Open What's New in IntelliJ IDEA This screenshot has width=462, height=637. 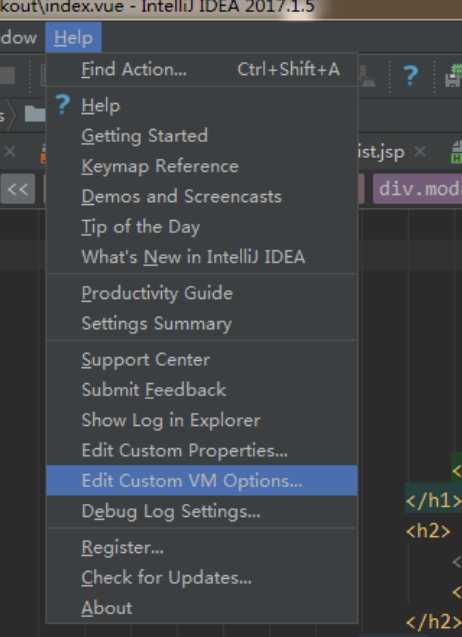(202, 257)
